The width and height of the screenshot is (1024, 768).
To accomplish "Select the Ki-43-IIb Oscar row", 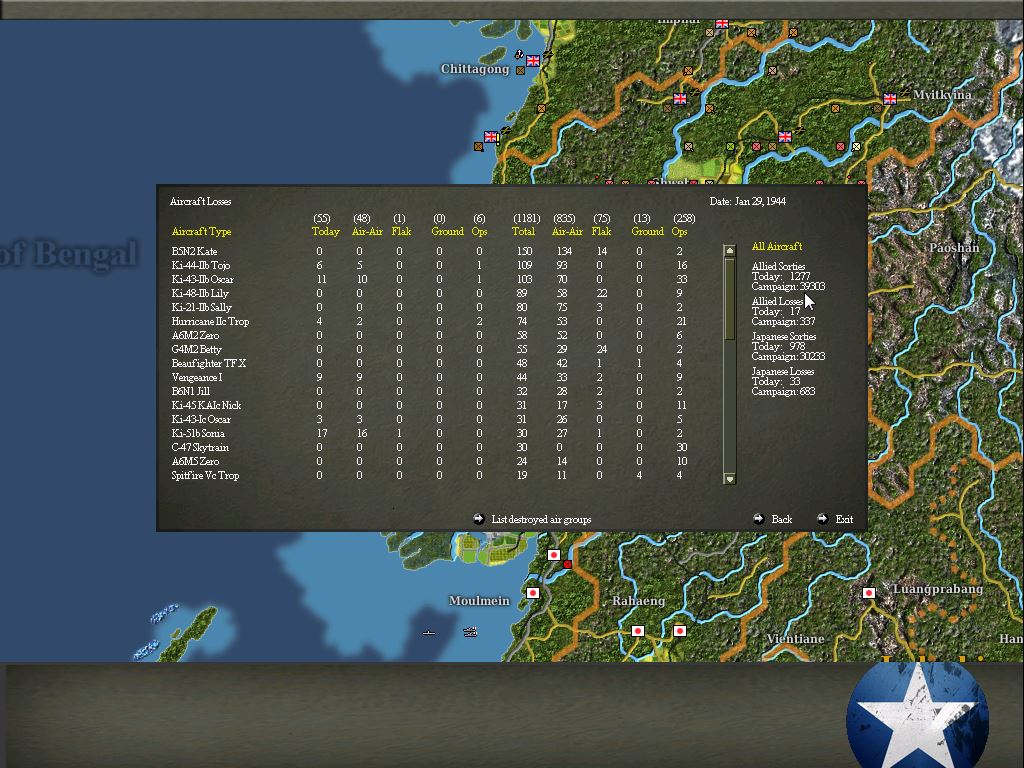I will tap(431, 280).
